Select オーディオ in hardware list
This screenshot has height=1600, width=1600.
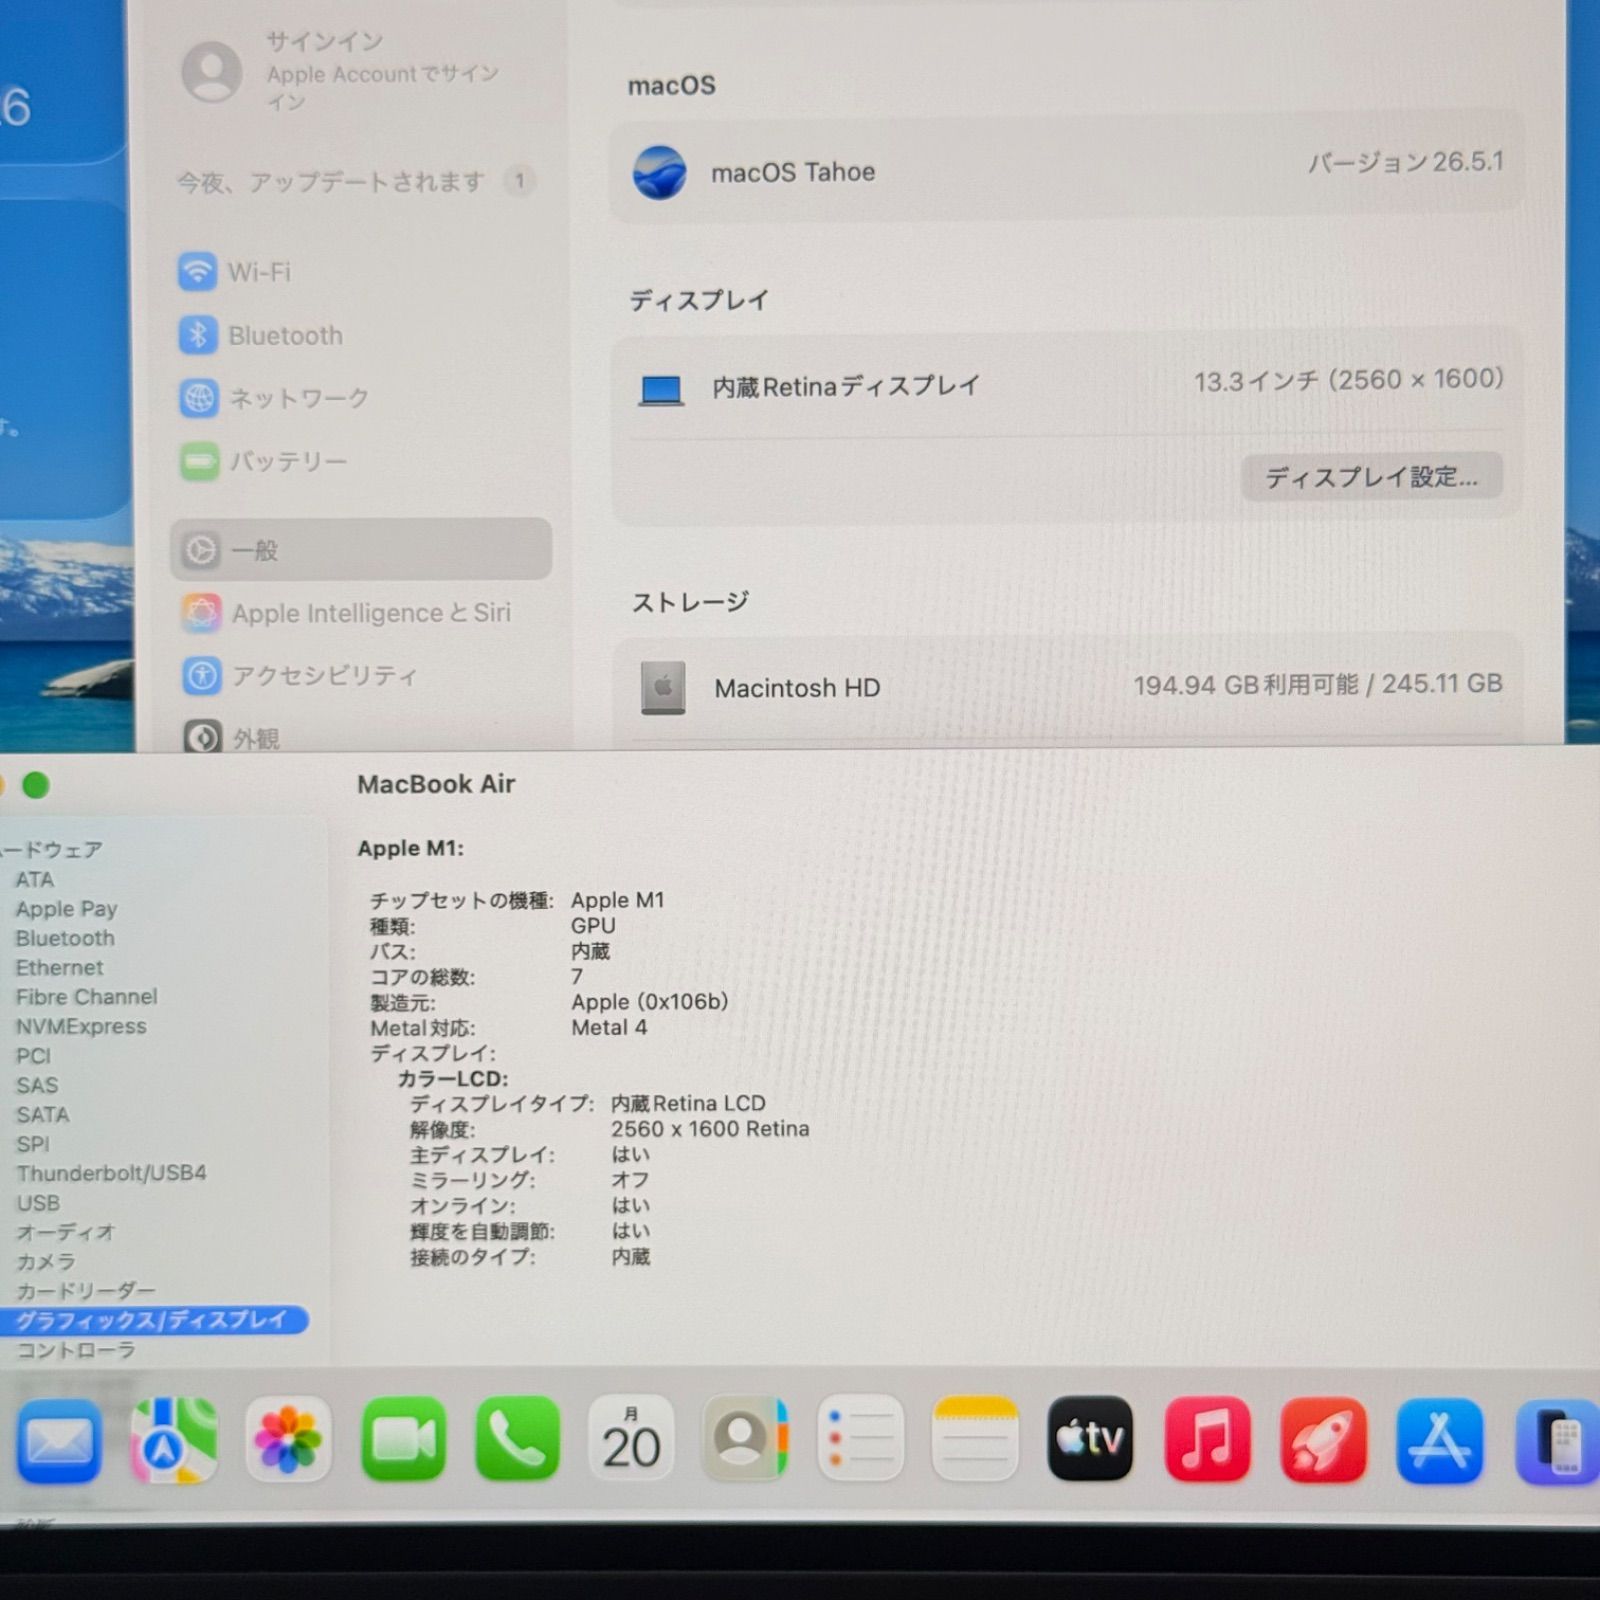[x=65, y=1232]
